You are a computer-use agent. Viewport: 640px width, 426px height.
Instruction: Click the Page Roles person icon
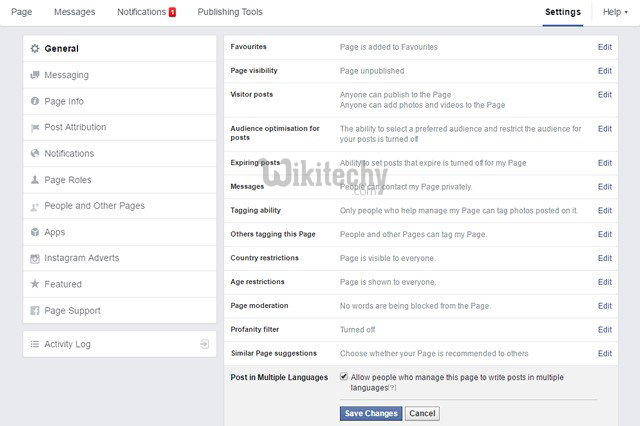(x=35, y=180)
